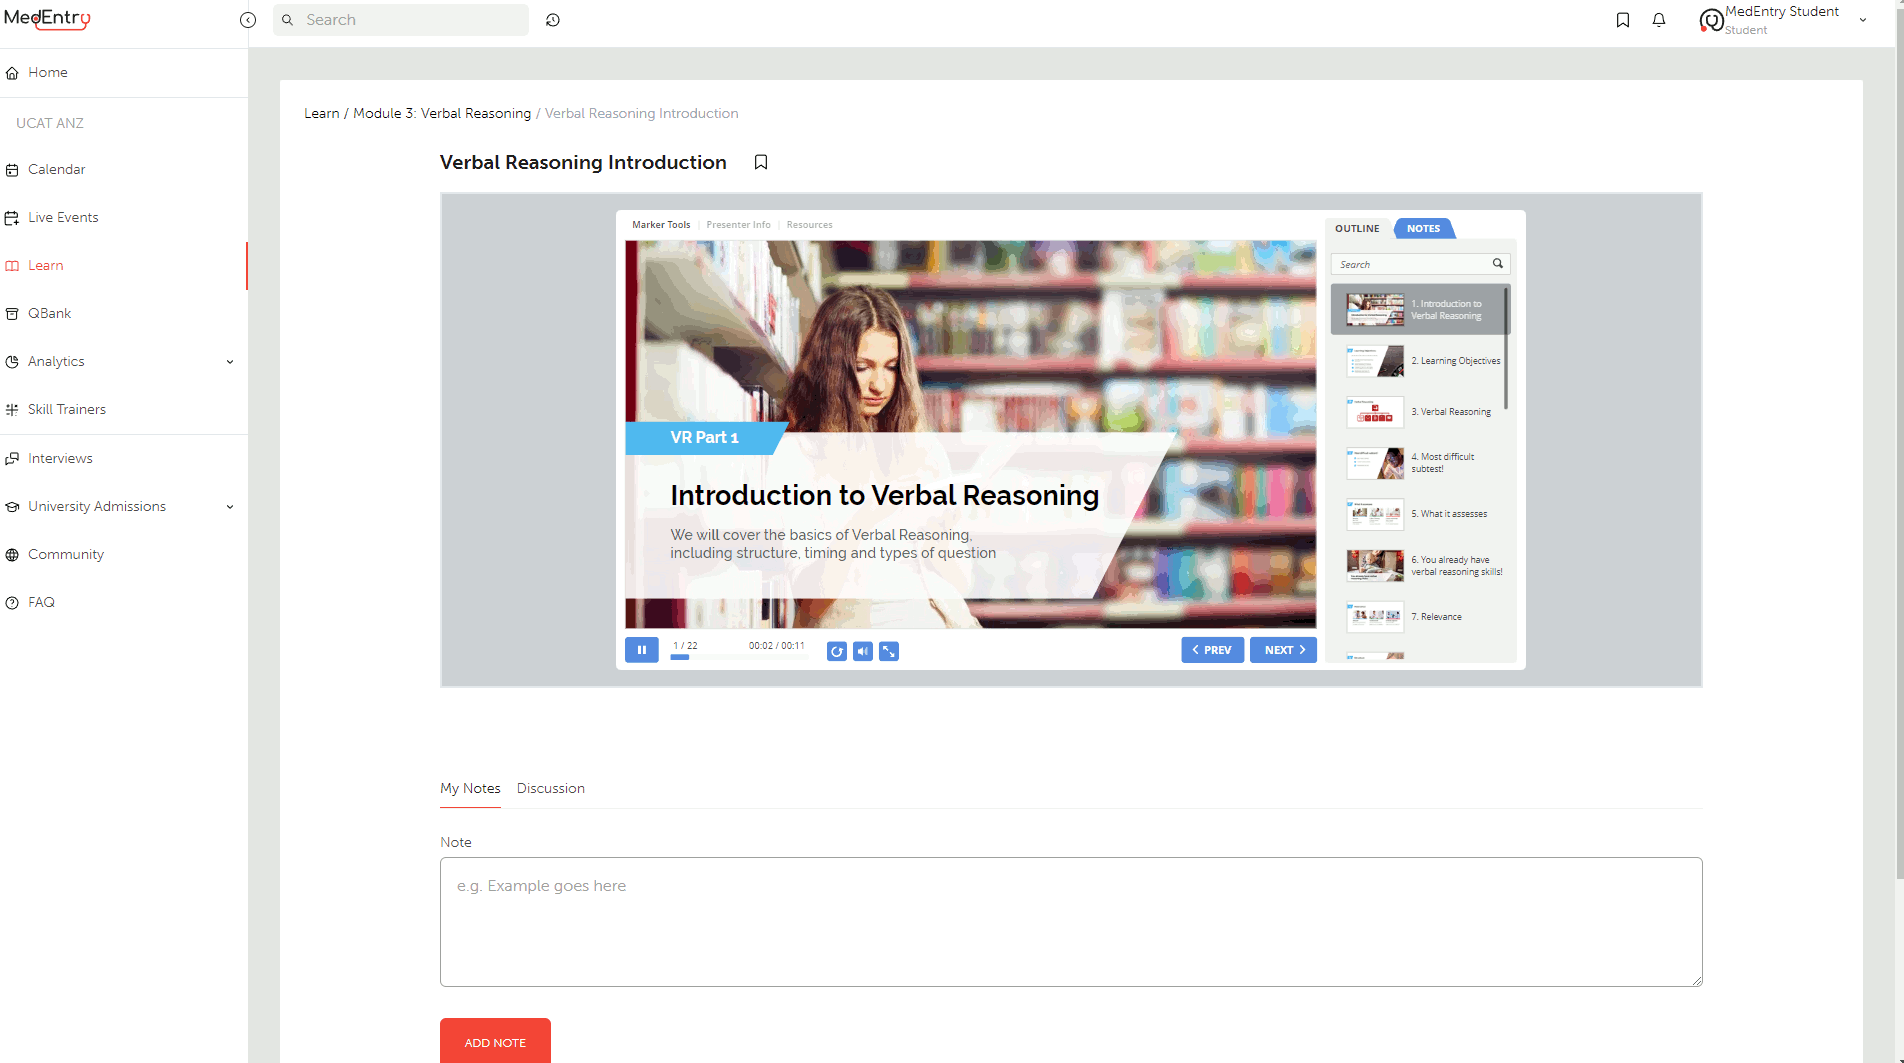Mute the lesson video audio
This screenshot has width=1904, height=1063.
(x=862, y=651)
